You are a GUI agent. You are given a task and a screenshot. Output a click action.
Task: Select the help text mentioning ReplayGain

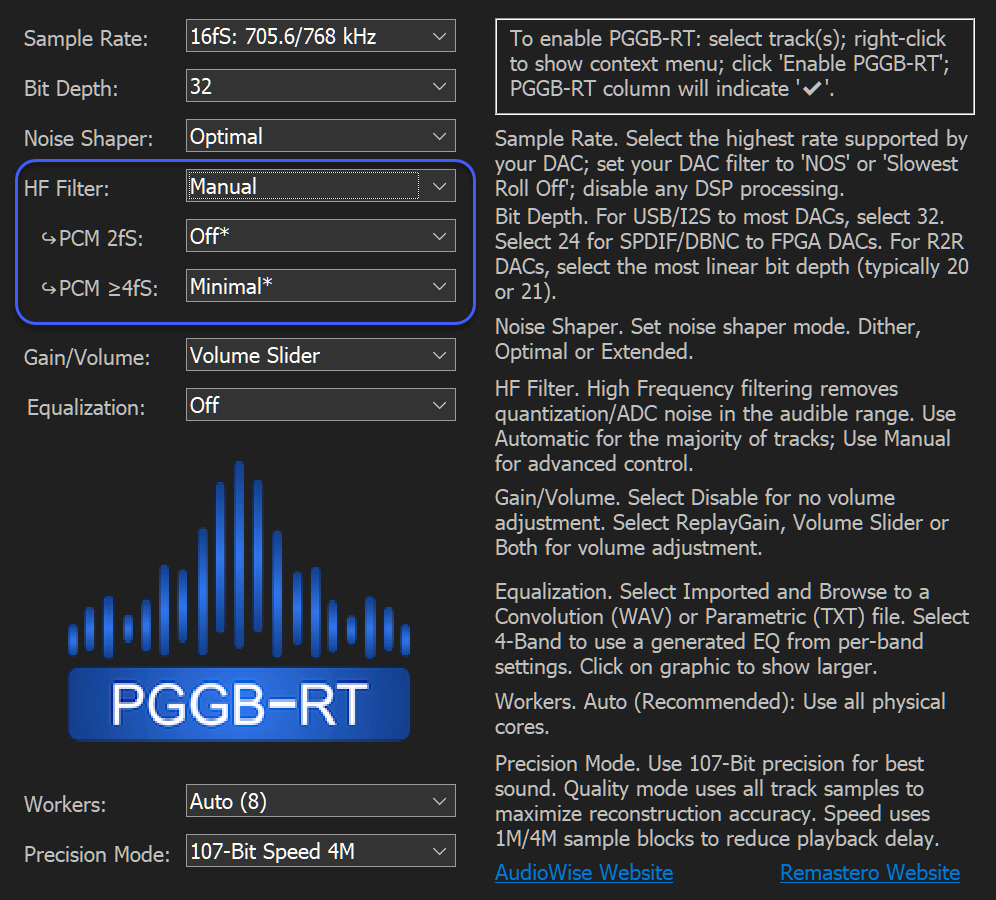[x=722, y=523]
